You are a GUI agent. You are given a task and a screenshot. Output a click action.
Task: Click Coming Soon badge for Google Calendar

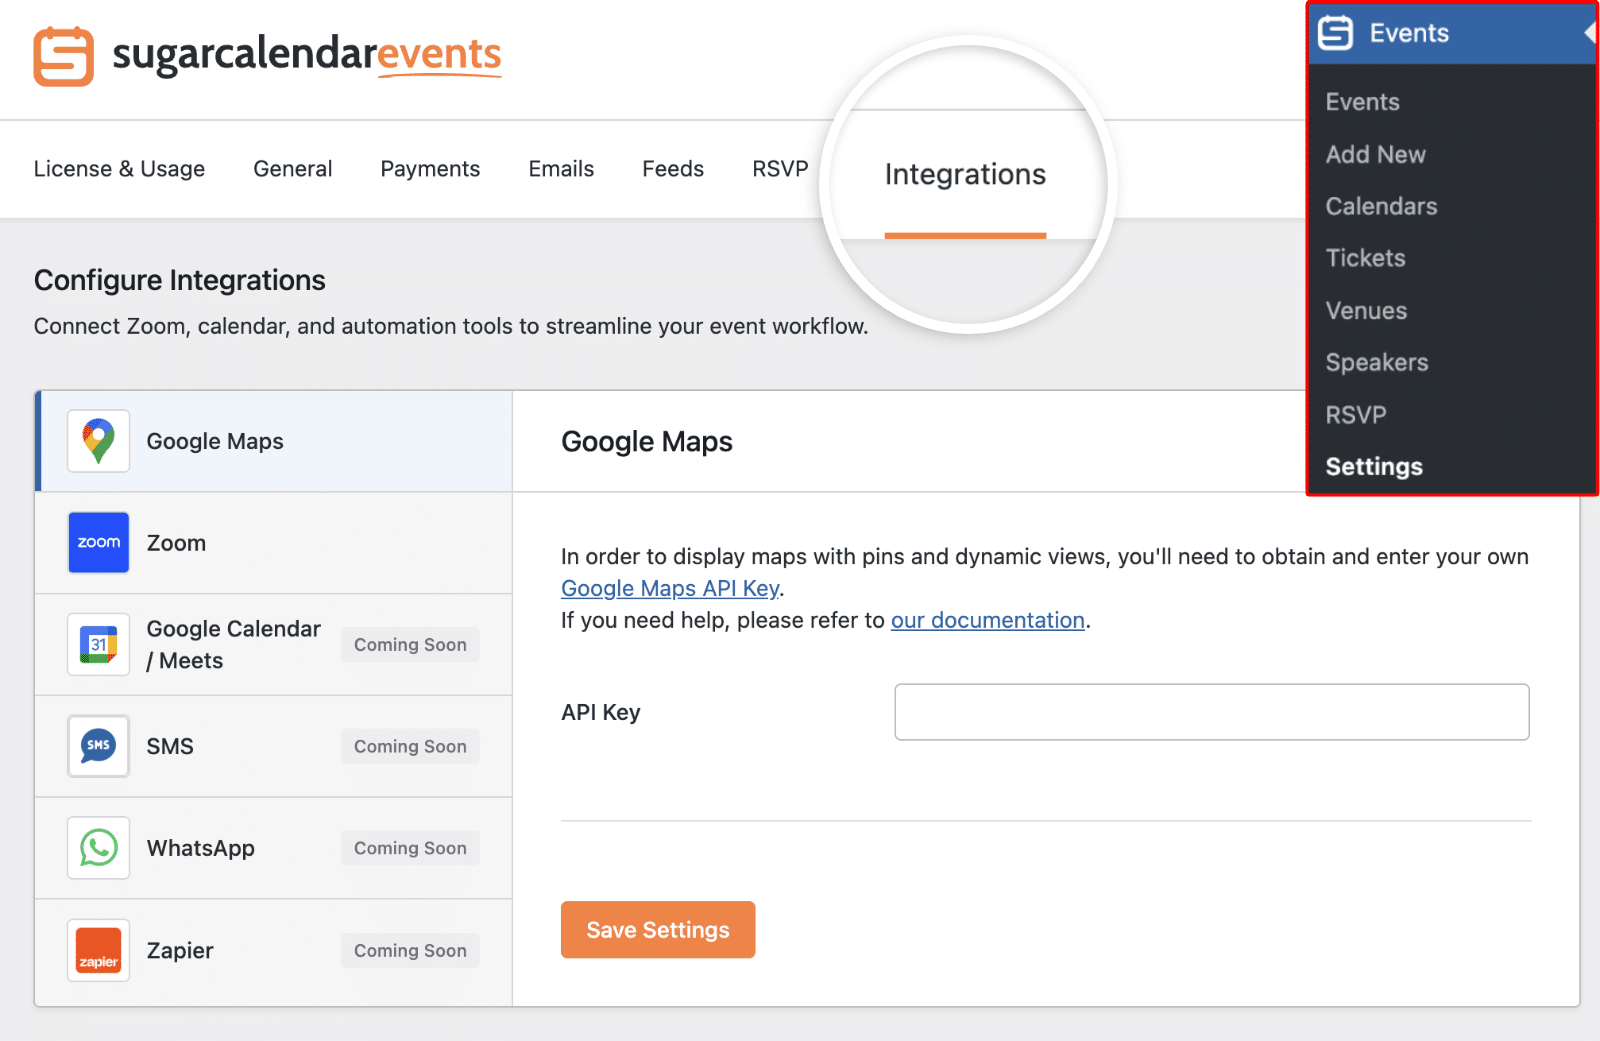[x=410, y=645]
